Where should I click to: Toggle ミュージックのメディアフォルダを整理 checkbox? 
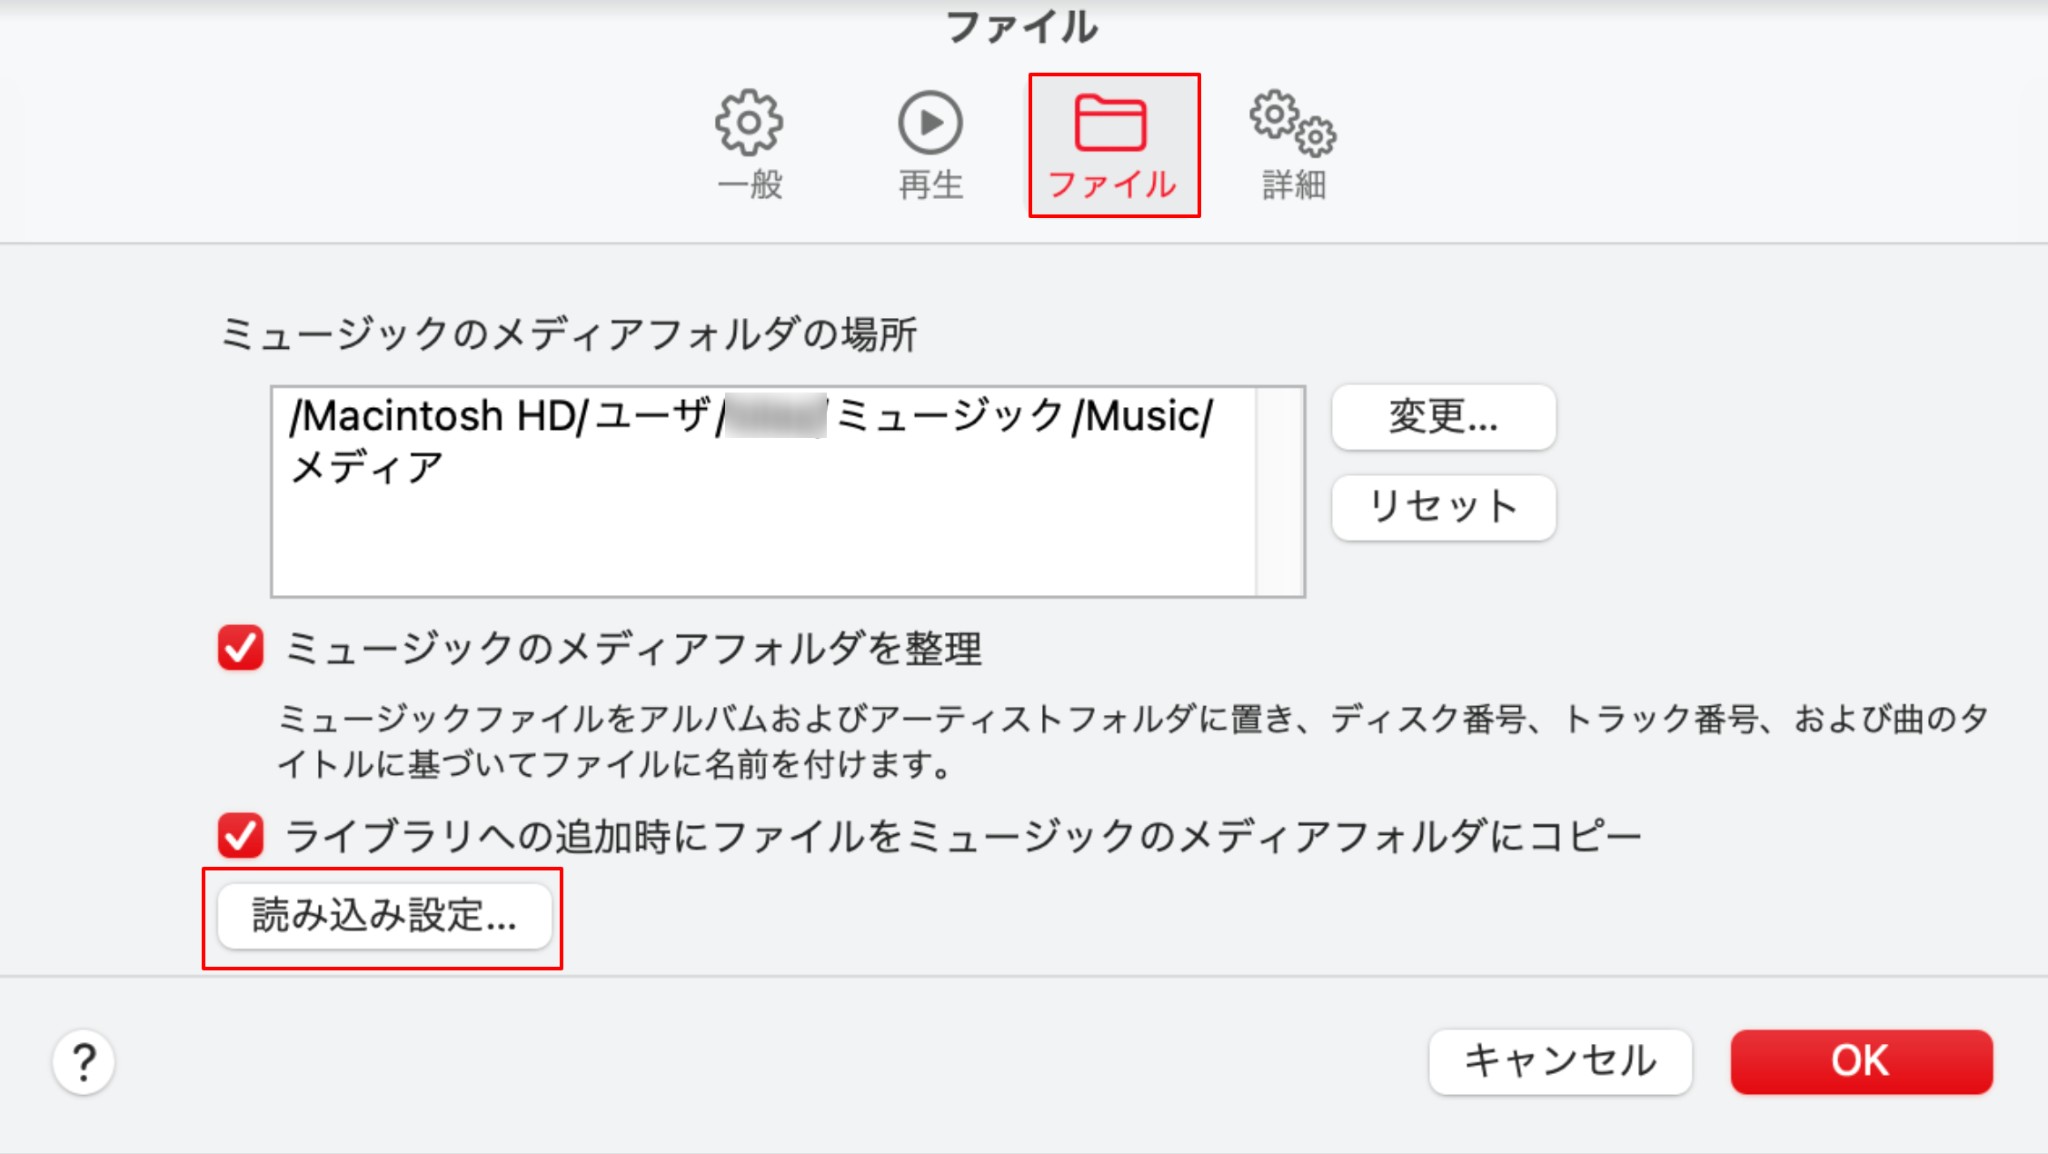pos(241,648)
